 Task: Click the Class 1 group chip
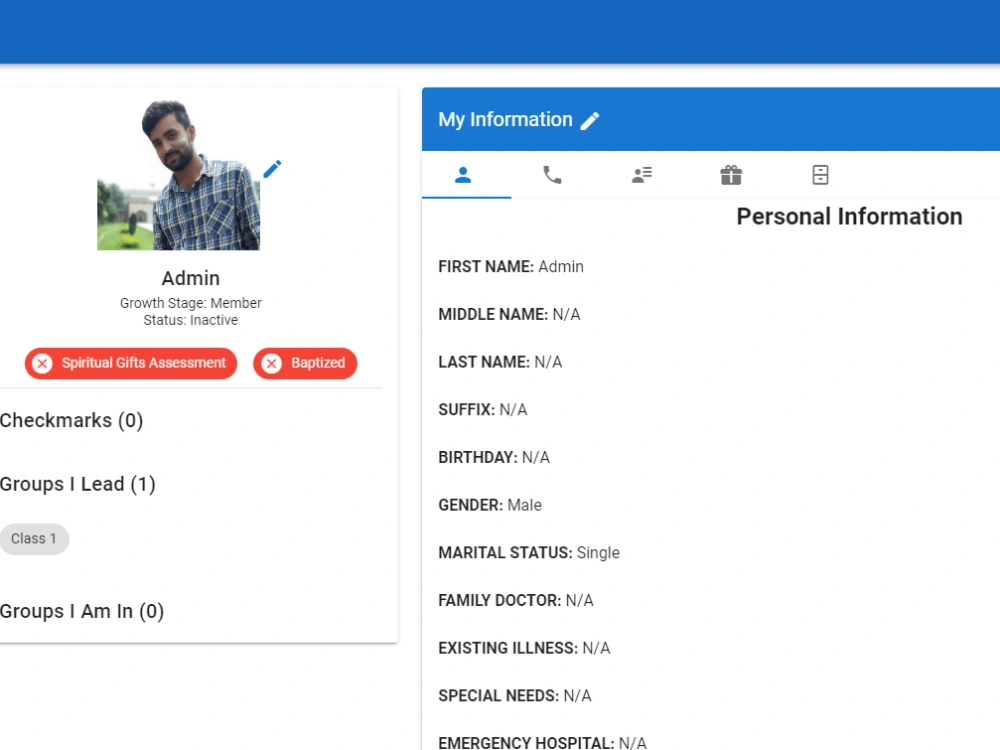(34, 539)
